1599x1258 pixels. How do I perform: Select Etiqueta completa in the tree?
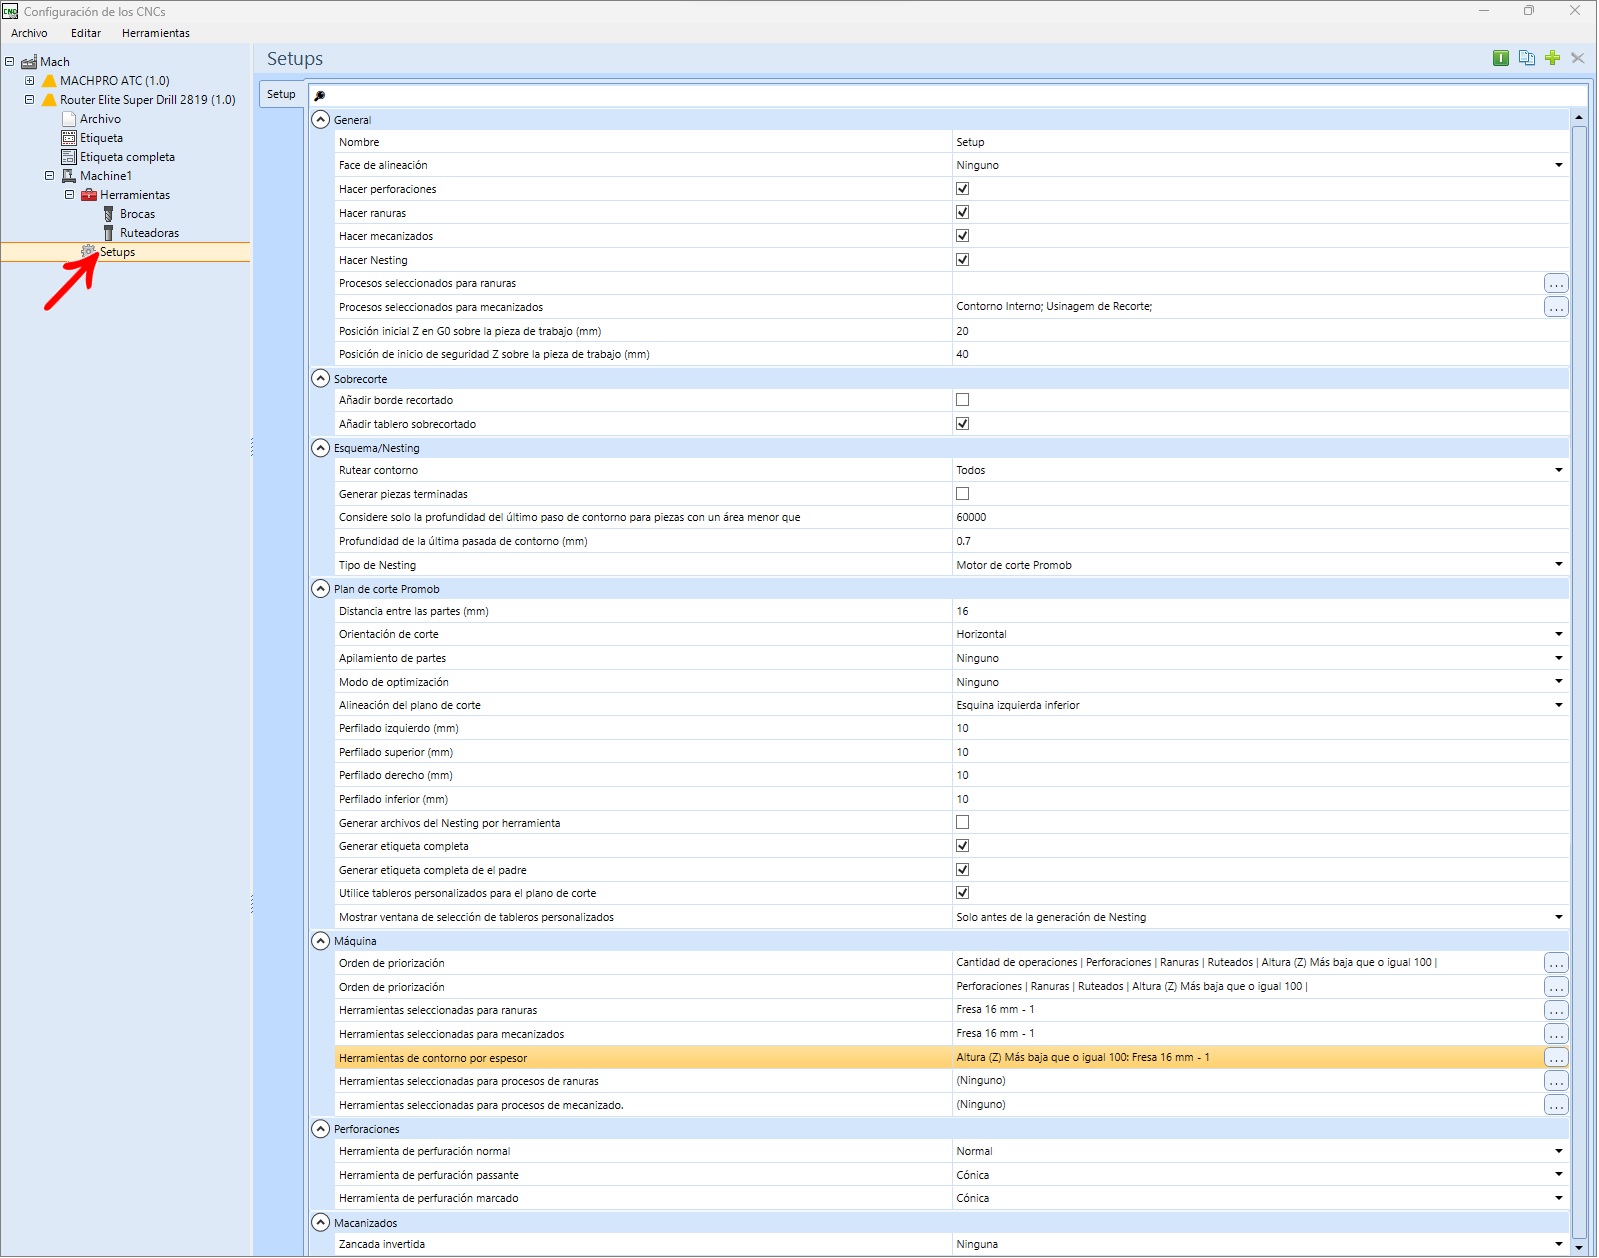[x=127, y=157]
